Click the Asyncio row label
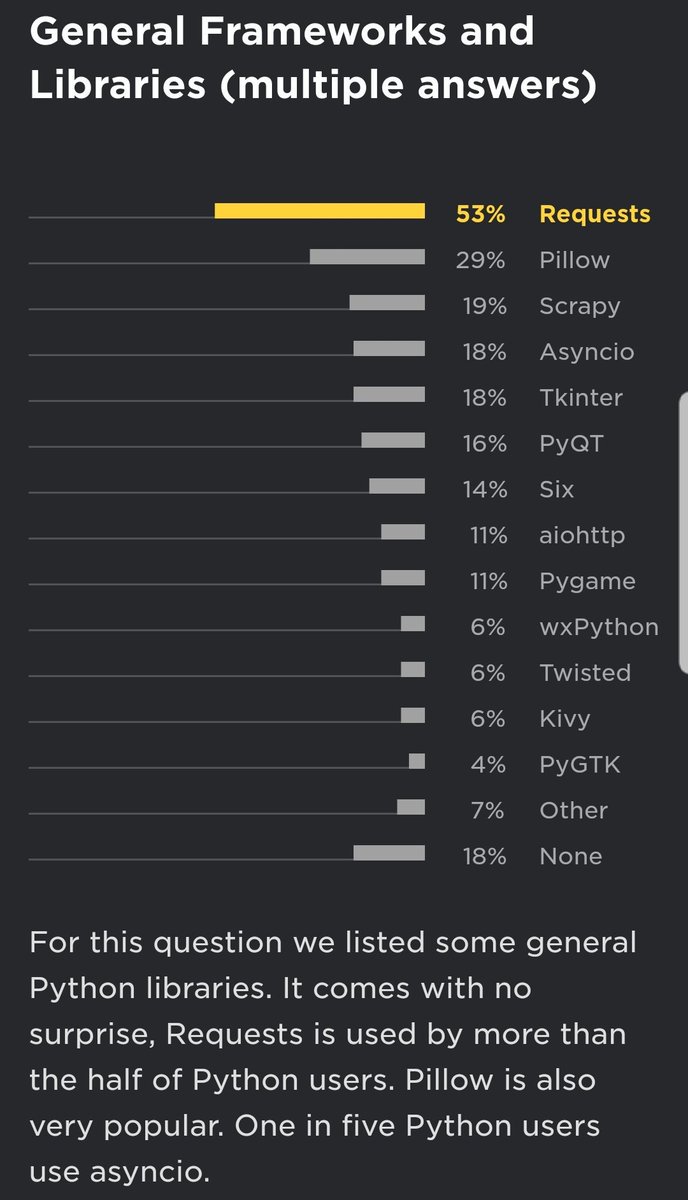The image size is (688, 1200). point(586,352)
